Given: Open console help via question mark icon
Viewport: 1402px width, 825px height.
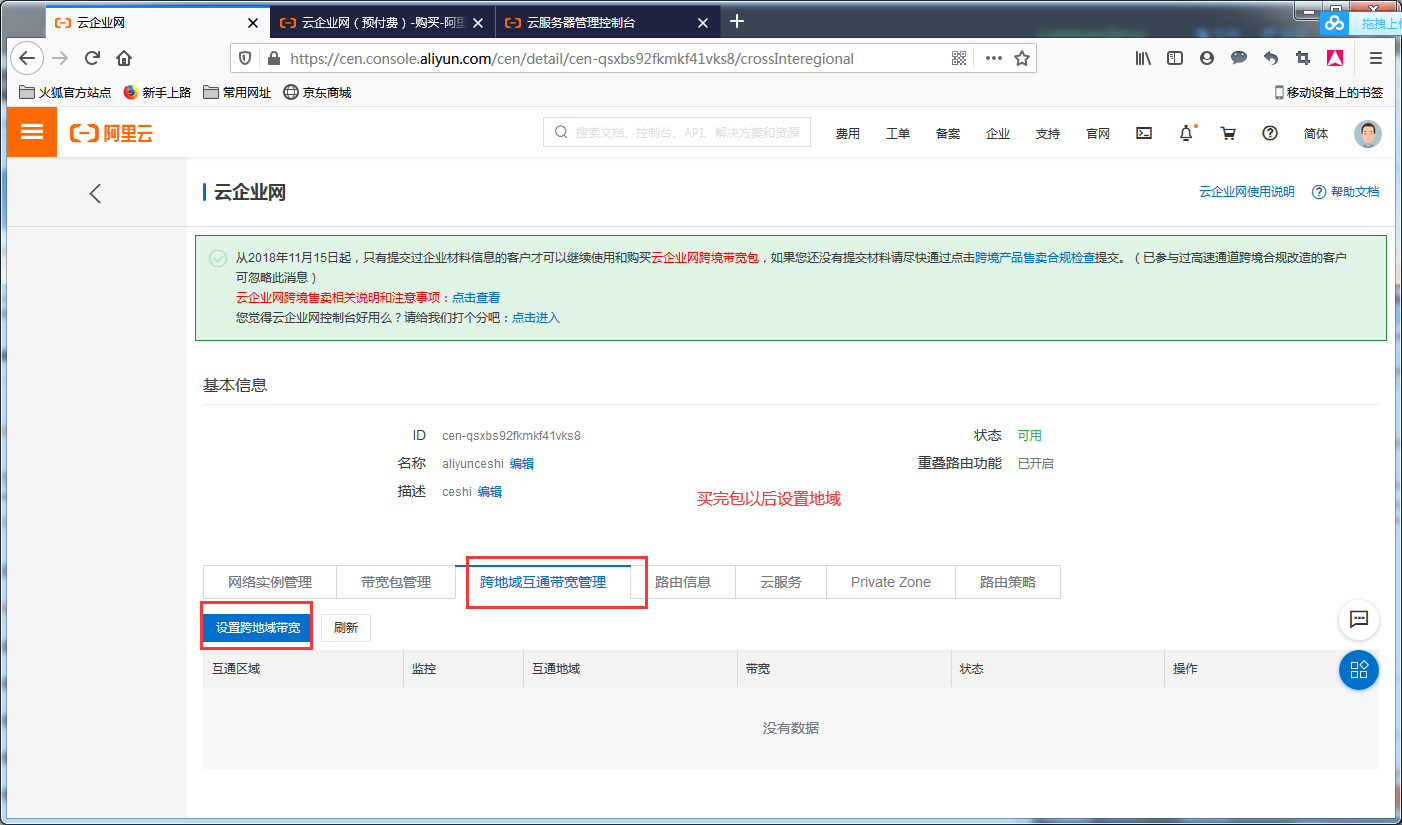Looking at the screenshot, I should point(1269,132).
